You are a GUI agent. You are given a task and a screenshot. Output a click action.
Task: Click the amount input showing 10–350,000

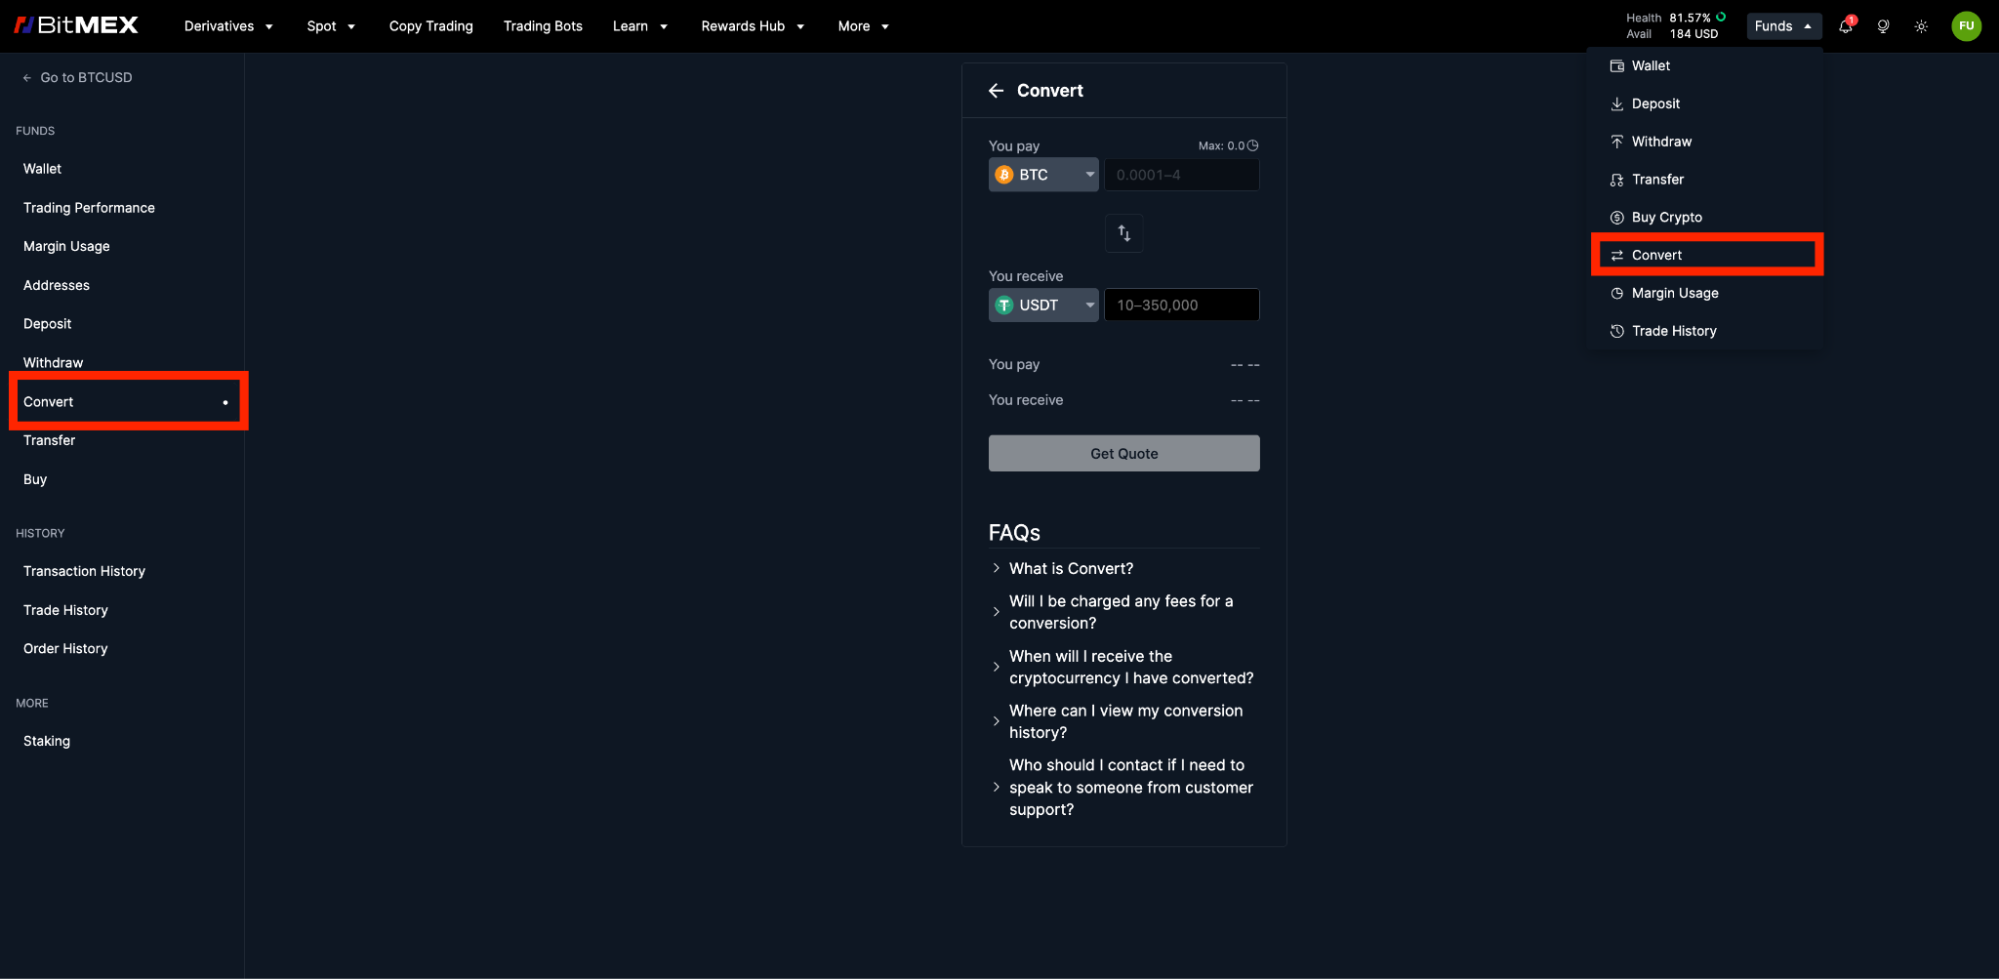1181,305
